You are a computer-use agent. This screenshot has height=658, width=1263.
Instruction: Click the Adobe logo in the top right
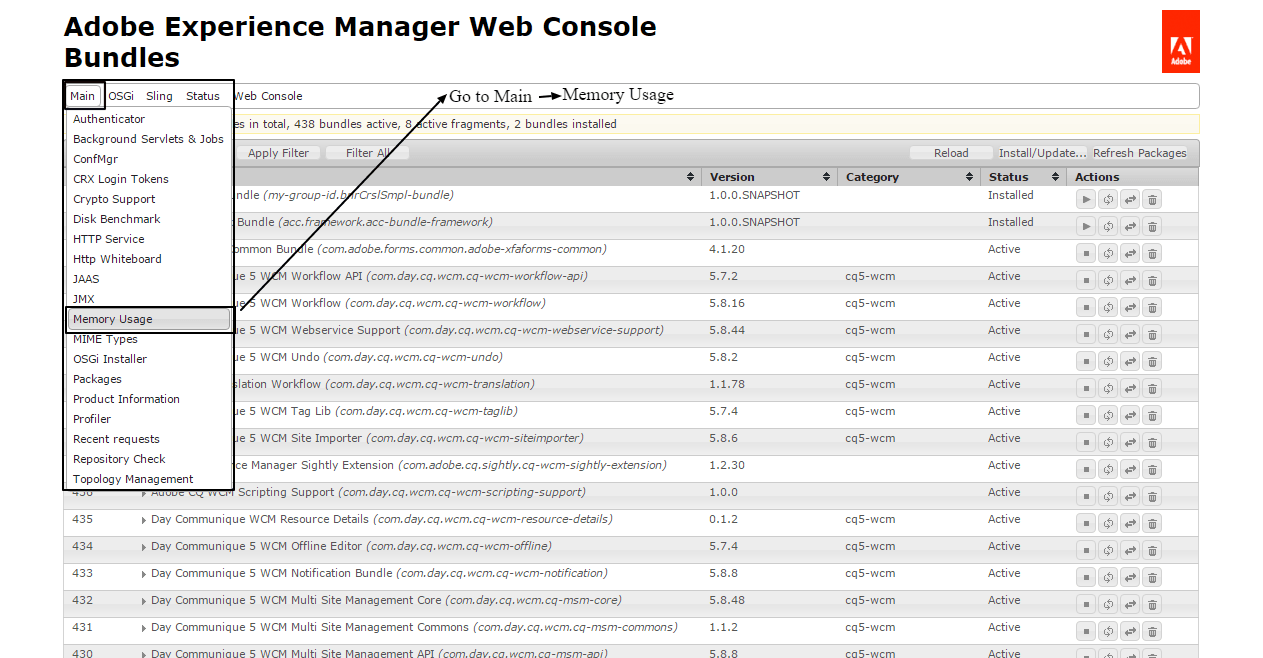point(1180,41)
